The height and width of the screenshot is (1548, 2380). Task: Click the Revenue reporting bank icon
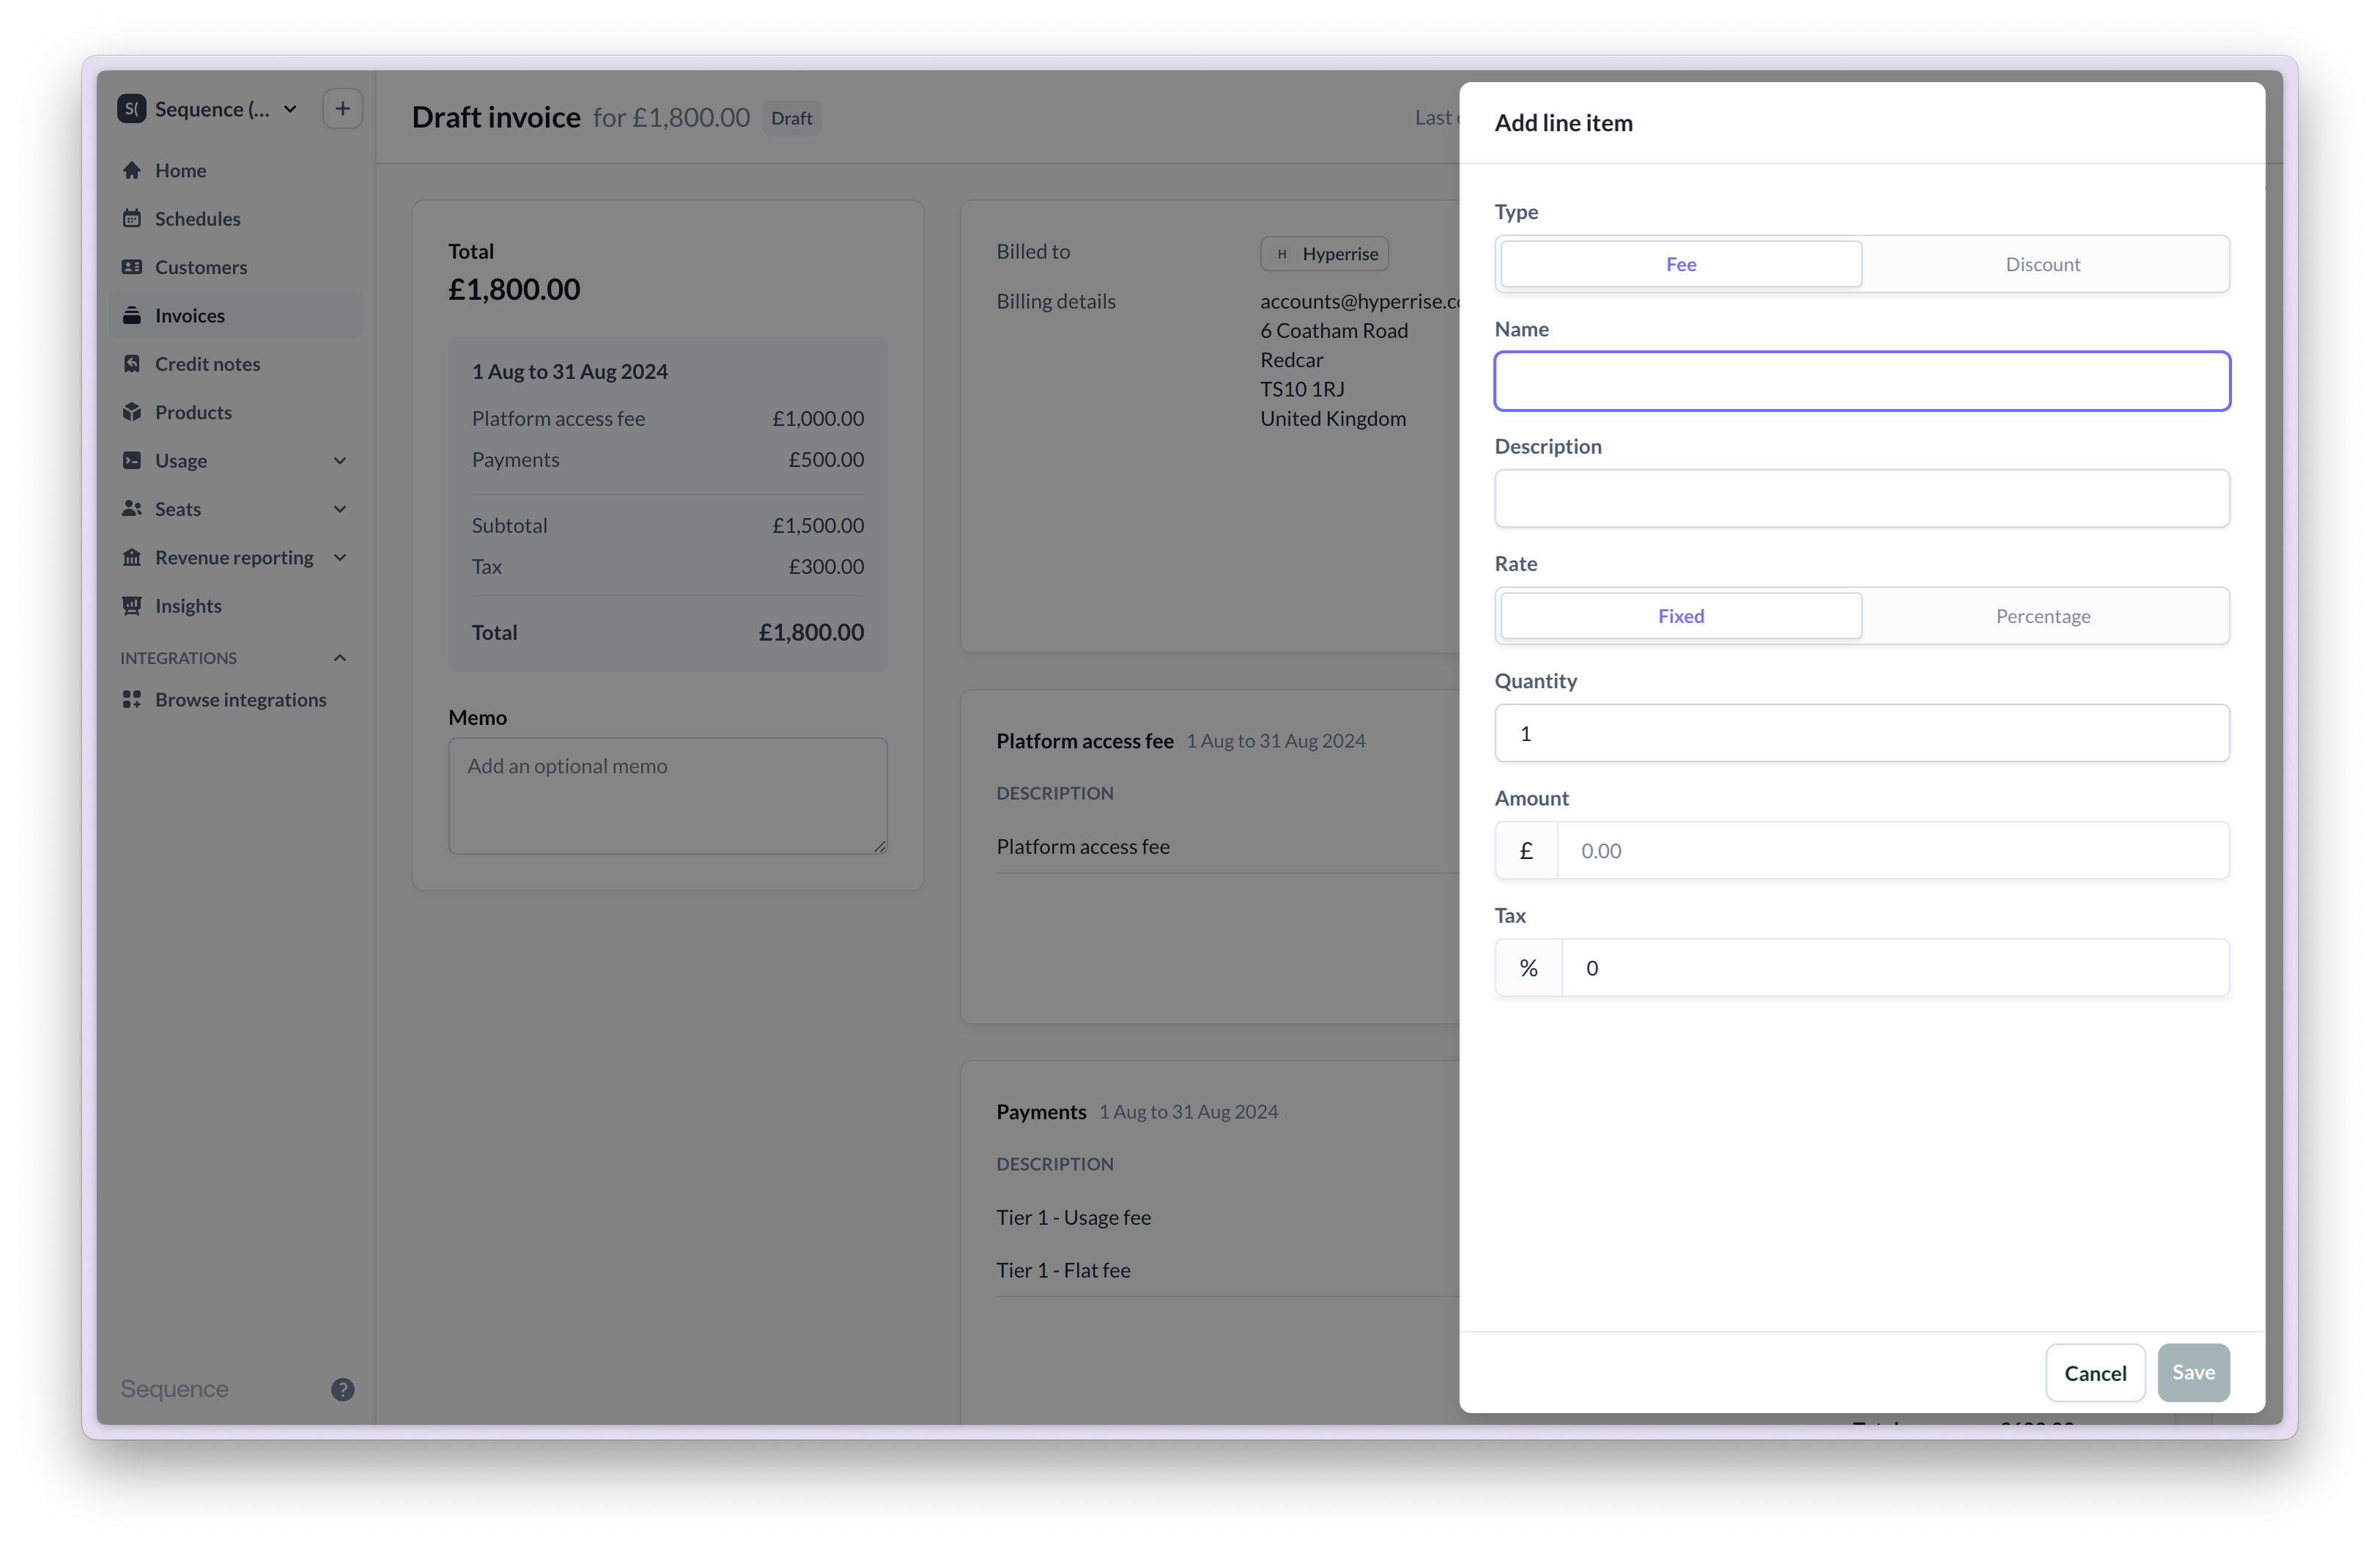[132, 557]
